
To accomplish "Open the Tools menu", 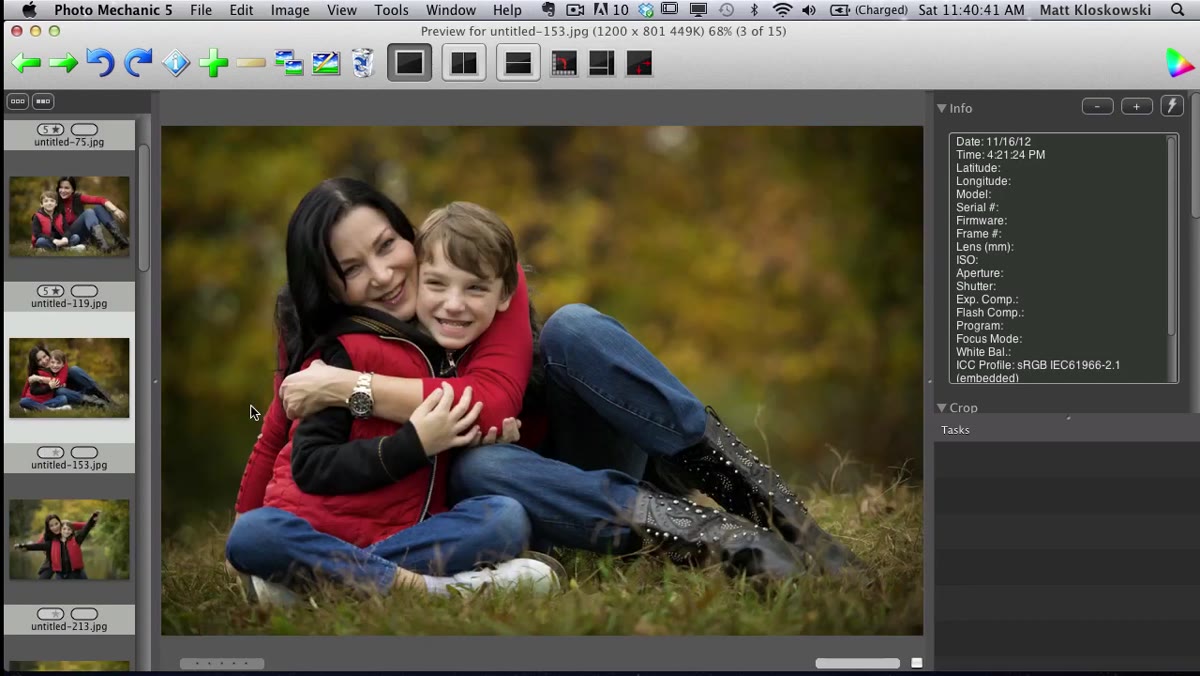I will point(391,10).
